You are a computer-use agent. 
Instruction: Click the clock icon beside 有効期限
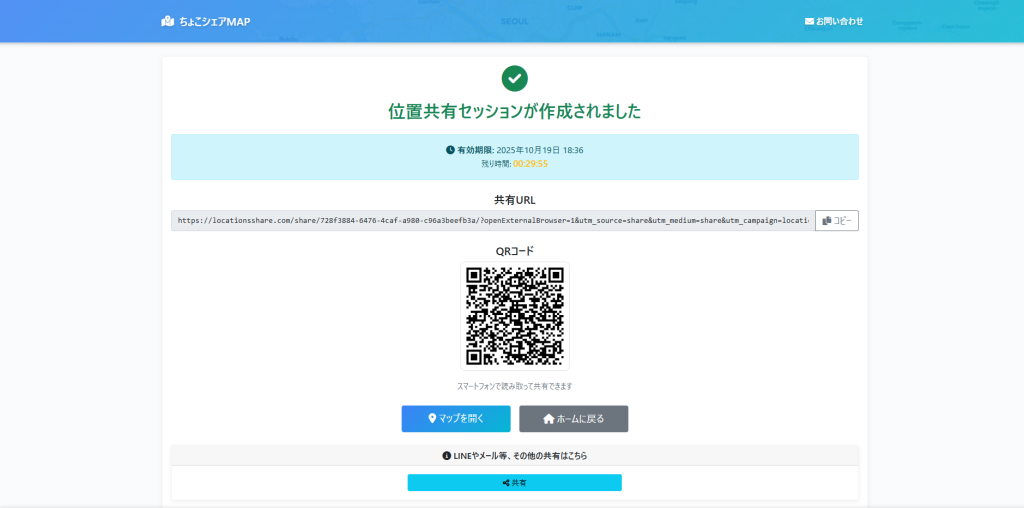(450, 150)
